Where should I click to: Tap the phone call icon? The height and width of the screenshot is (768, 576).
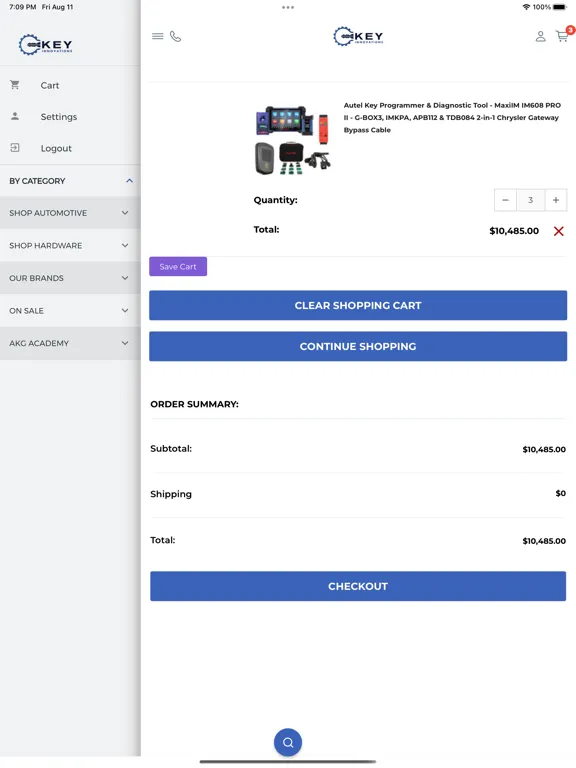(x=175, y=36)
